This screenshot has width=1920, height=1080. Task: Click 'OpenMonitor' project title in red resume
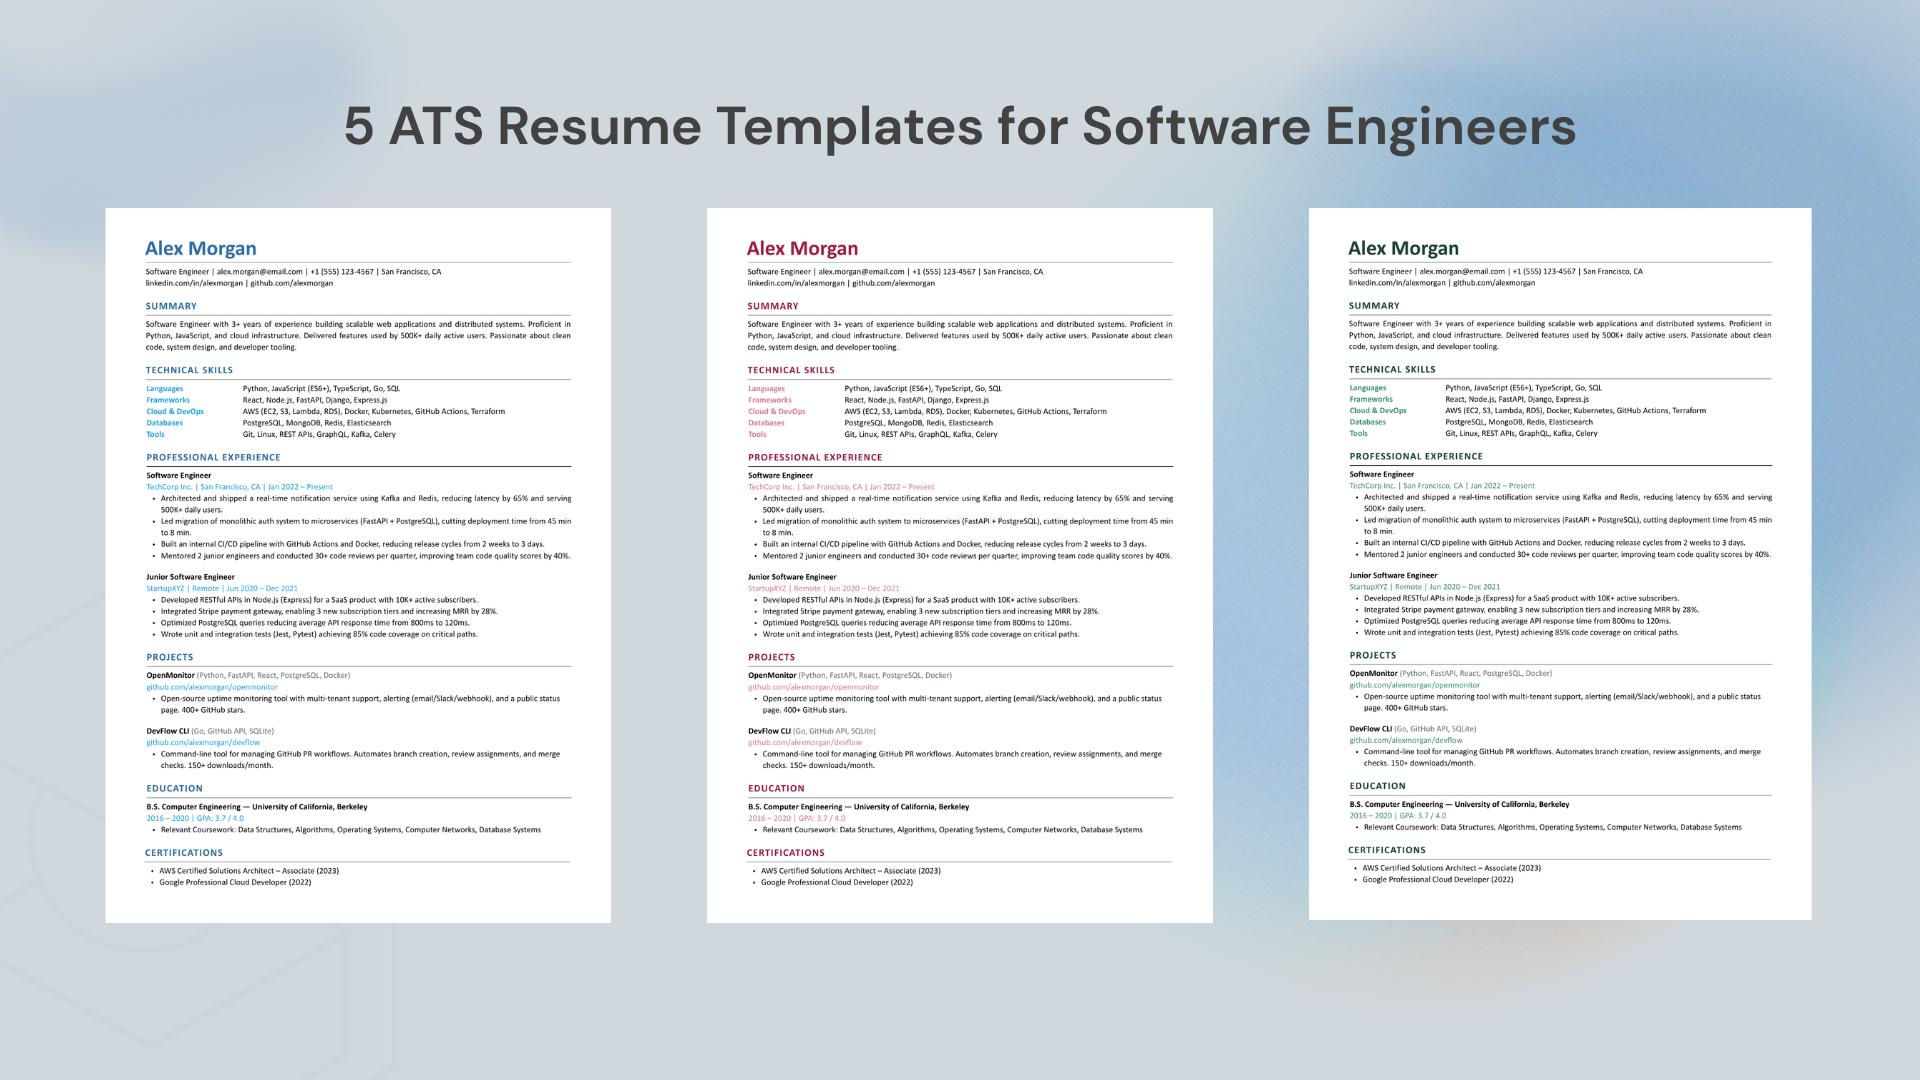[x=772, y=675]
